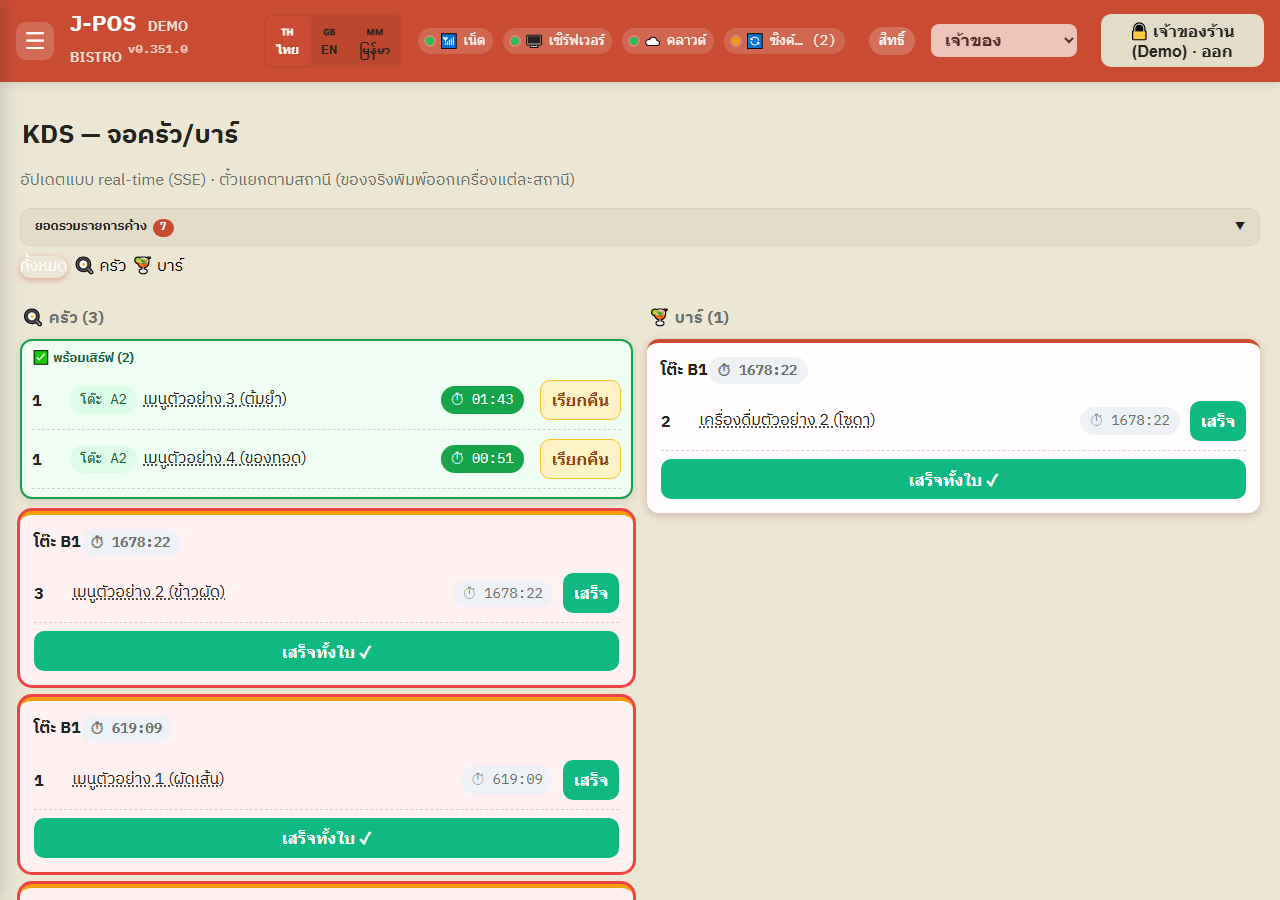This screenshot has width=1280, height=900.
Task: Click the sync status pill (2)
Action: pos(784,41)
